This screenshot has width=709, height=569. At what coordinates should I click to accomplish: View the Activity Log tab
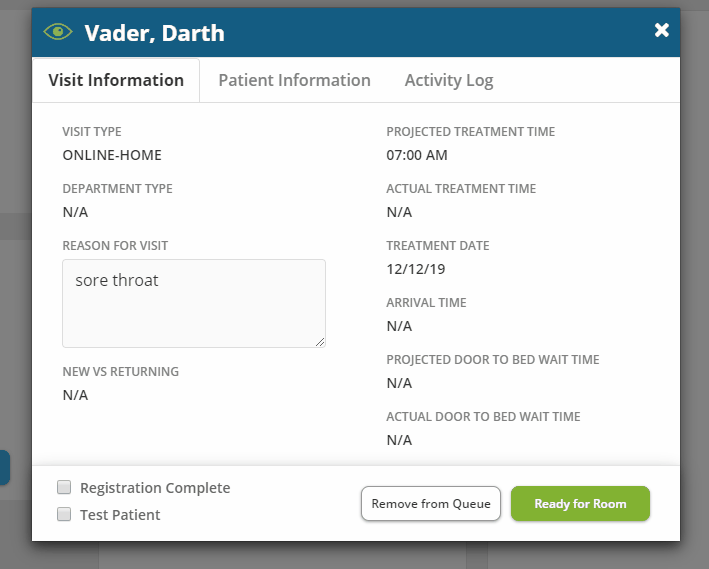pyautogui.click(x=449, y=81)
